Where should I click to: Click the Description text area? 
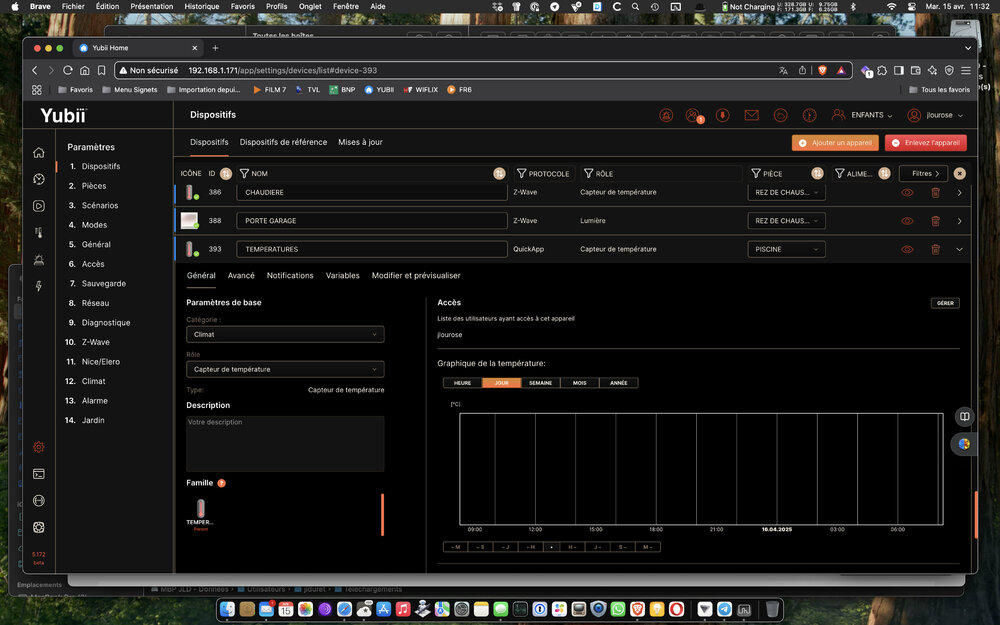[x=285, y=443]
